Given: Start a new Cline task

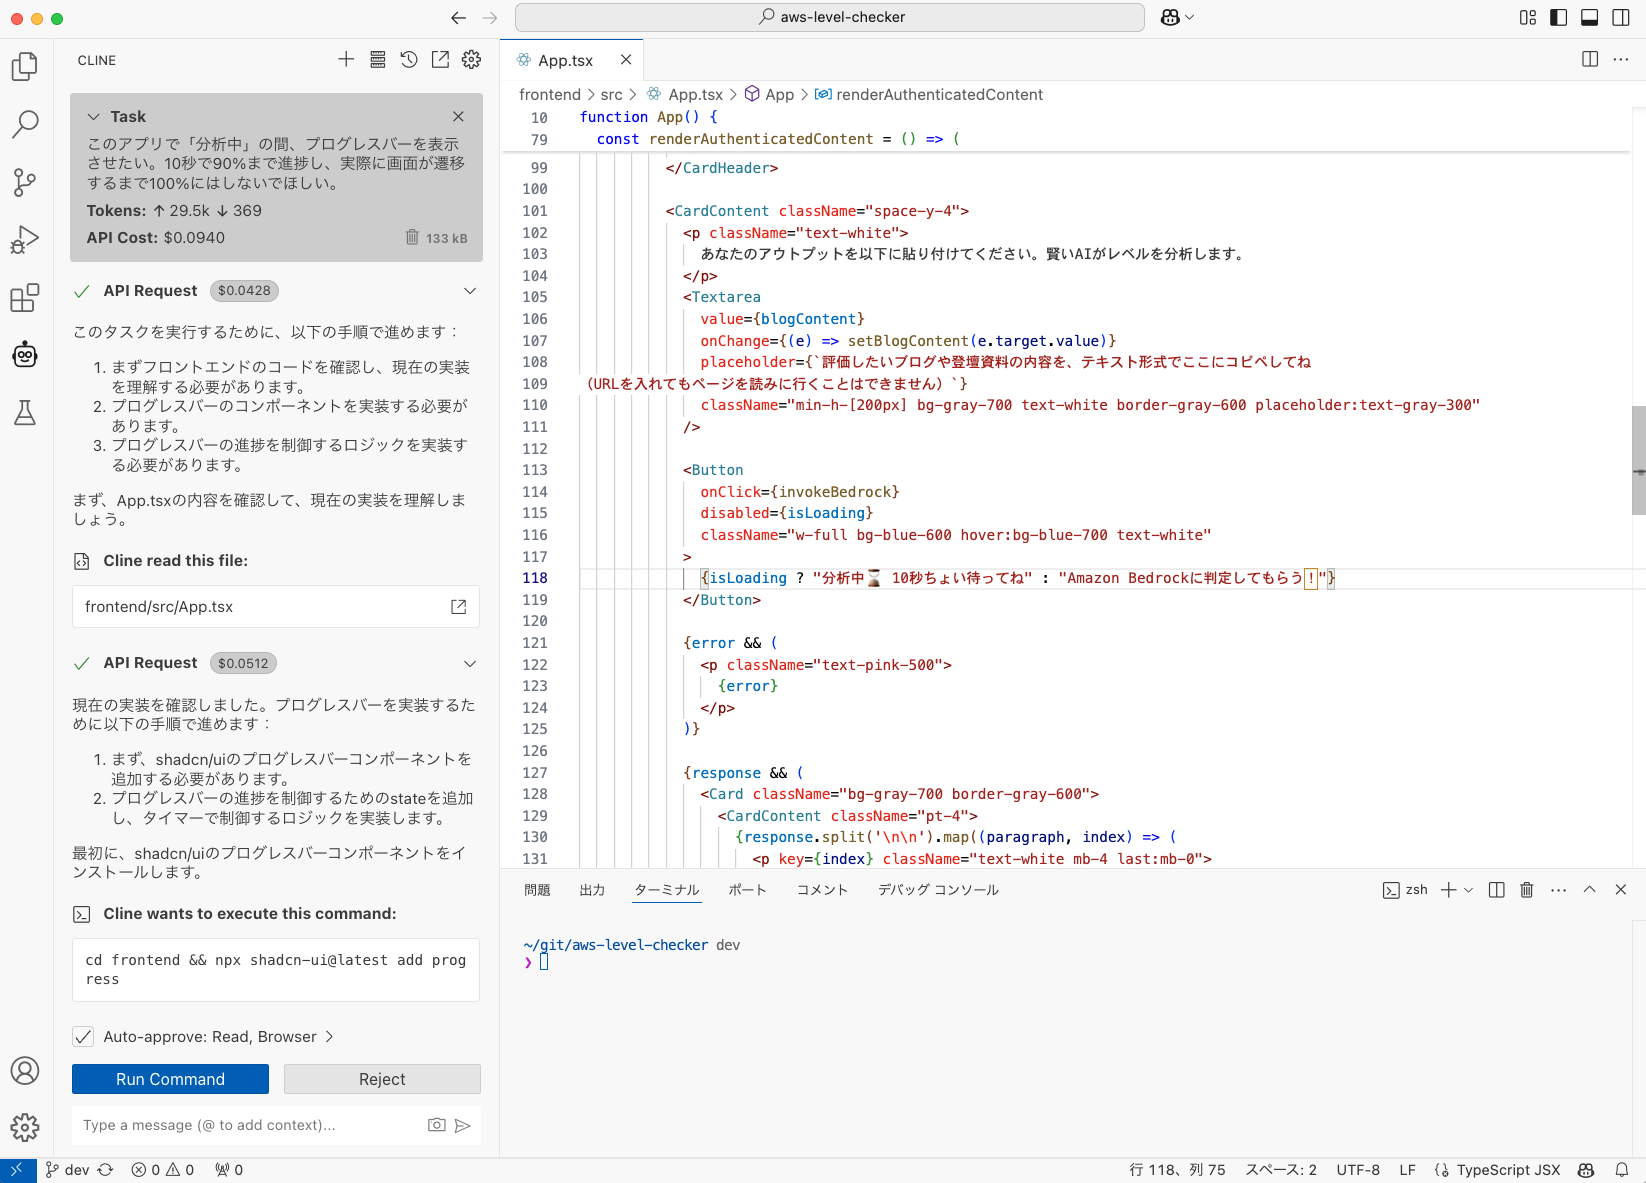Looking at the screenshot, I should [x=346, y=60].
